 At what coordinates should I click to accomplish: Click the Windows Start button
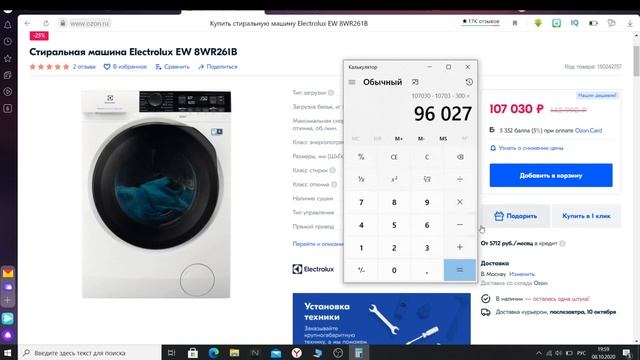[x=8, y=353]
